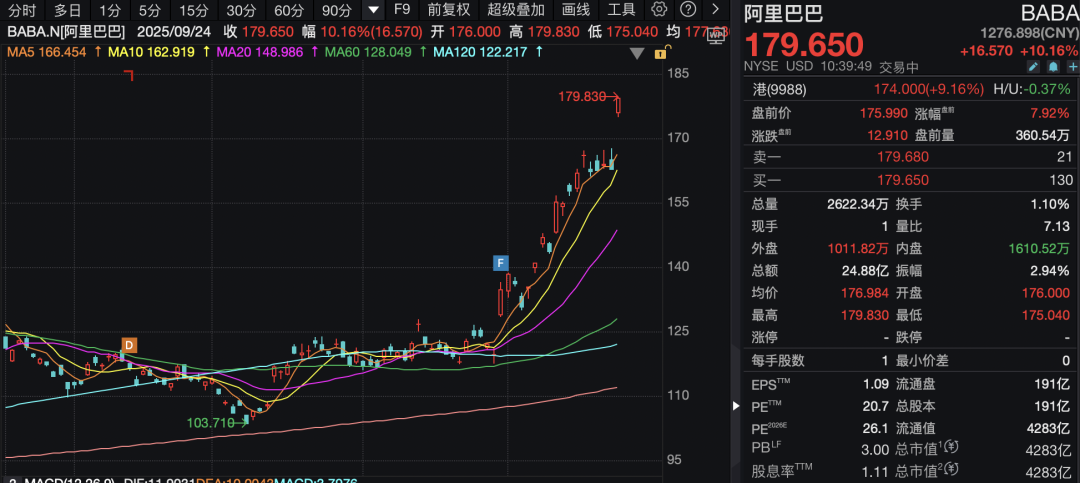
Task: Click 卖一 179.680 ask row
Action: click(912, 157)
